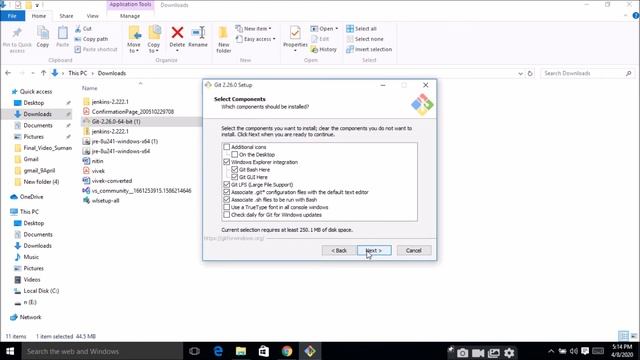Toggle the Git Bash Here checkbox
Viewport: 640px width, 360px height.
[235, 169]
